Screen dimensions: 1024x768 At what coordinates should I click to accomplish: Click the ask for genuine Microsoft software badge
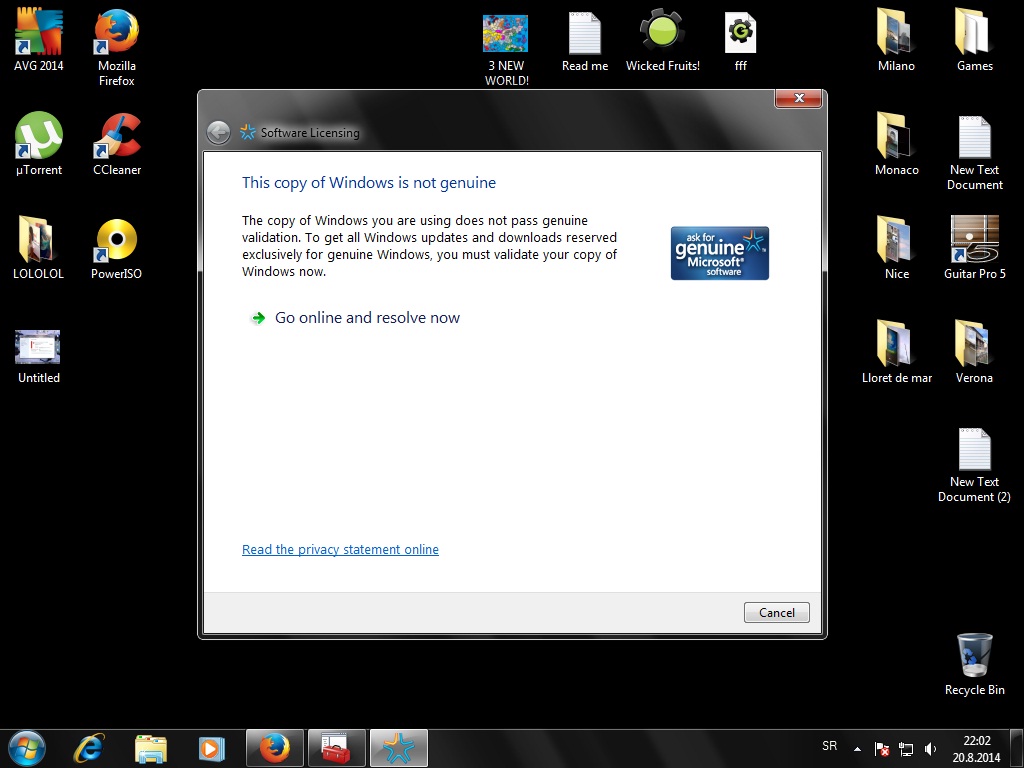[720, 253]
